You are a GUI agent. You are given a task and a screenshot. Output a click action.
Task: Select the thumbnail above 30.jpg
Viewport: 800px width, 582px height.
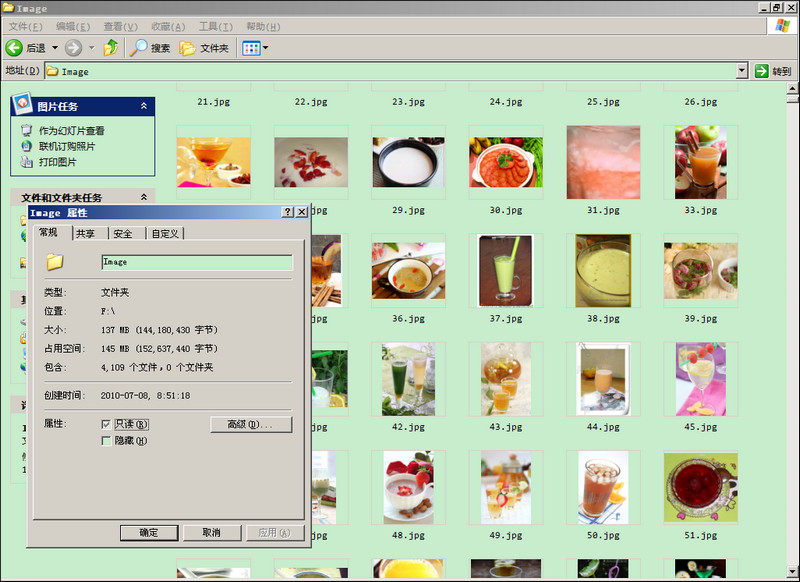point(506,162)
